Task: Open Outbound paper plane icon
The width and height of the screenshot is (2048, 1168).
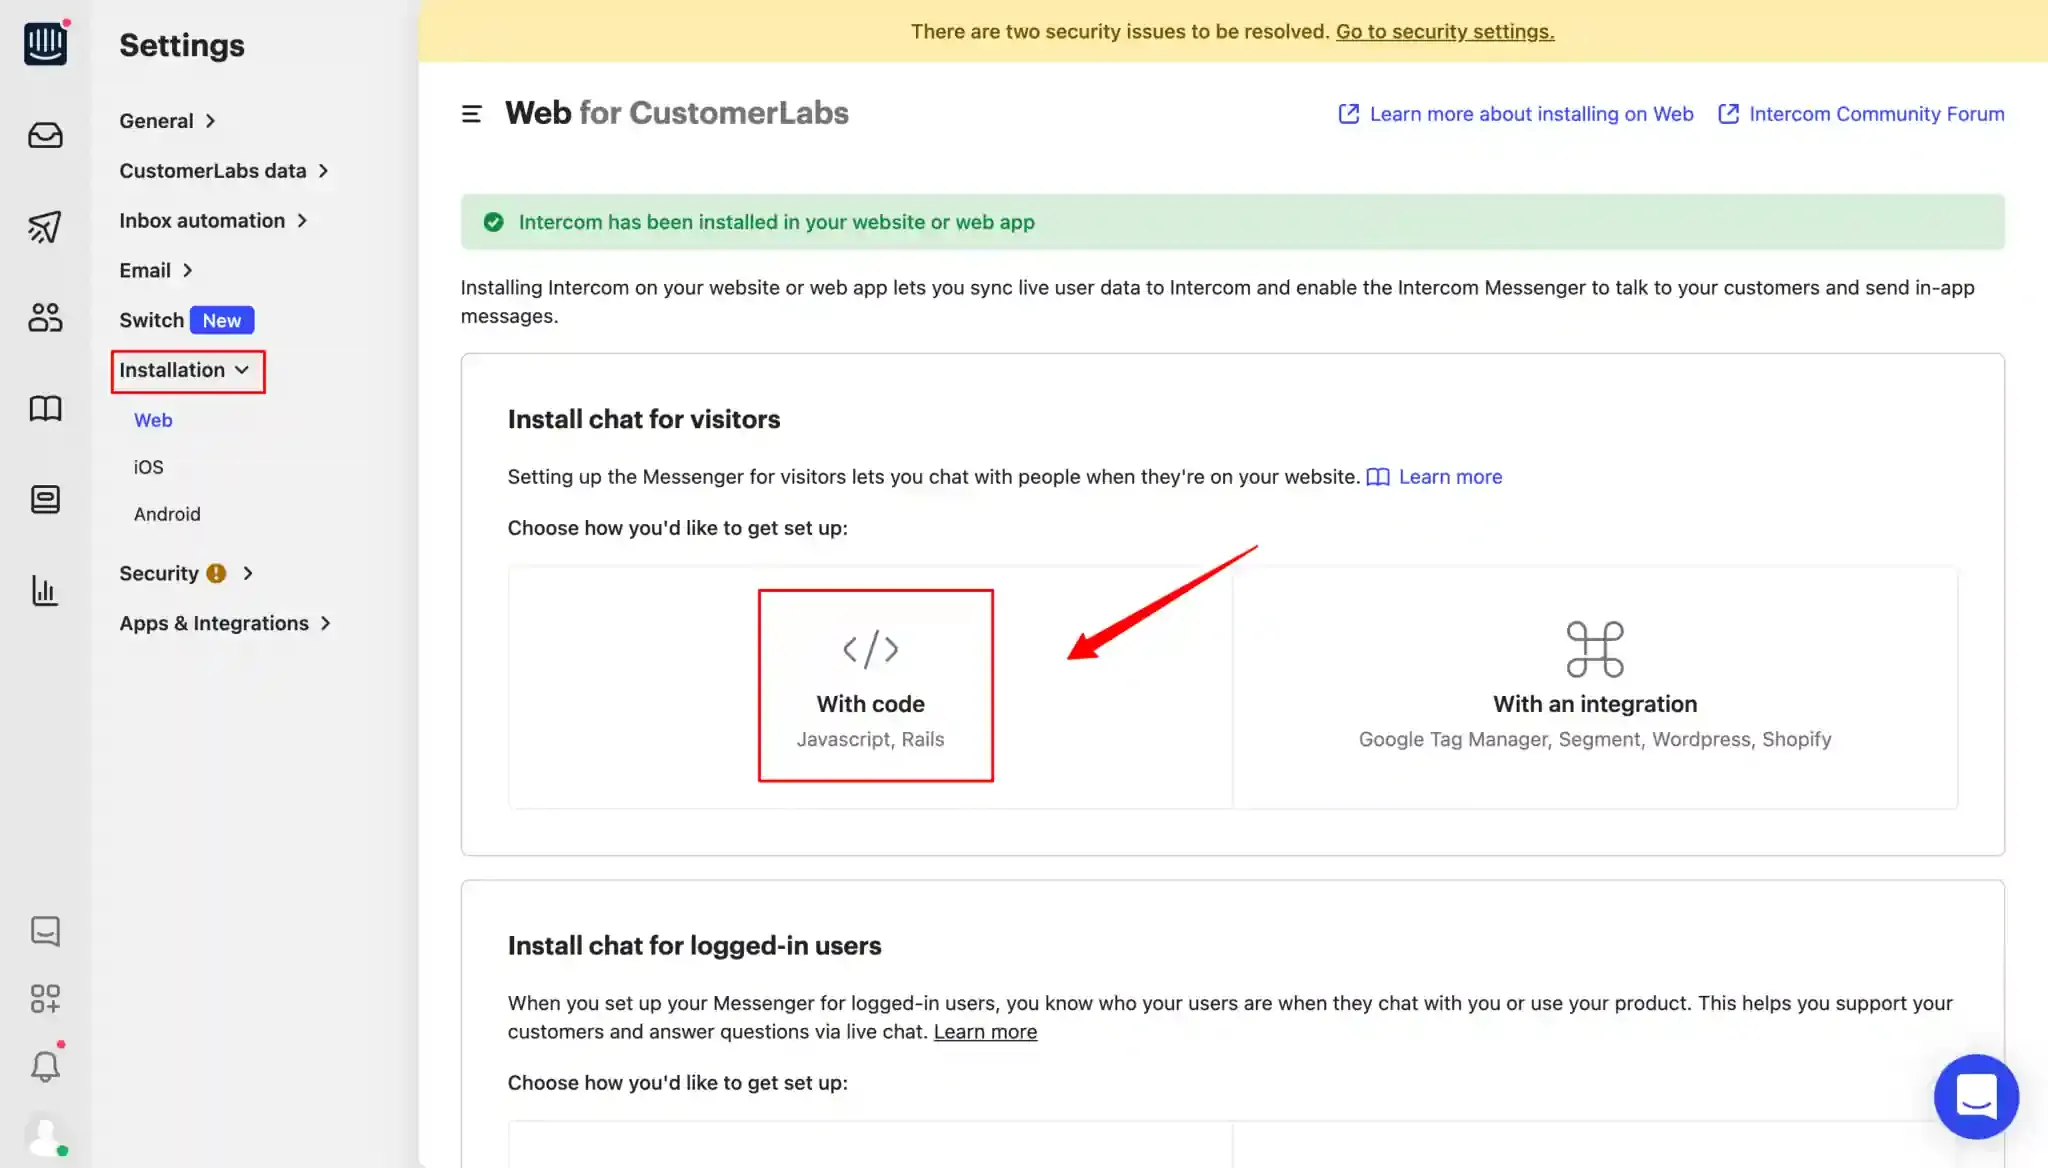Action: [x=45, y=227]
